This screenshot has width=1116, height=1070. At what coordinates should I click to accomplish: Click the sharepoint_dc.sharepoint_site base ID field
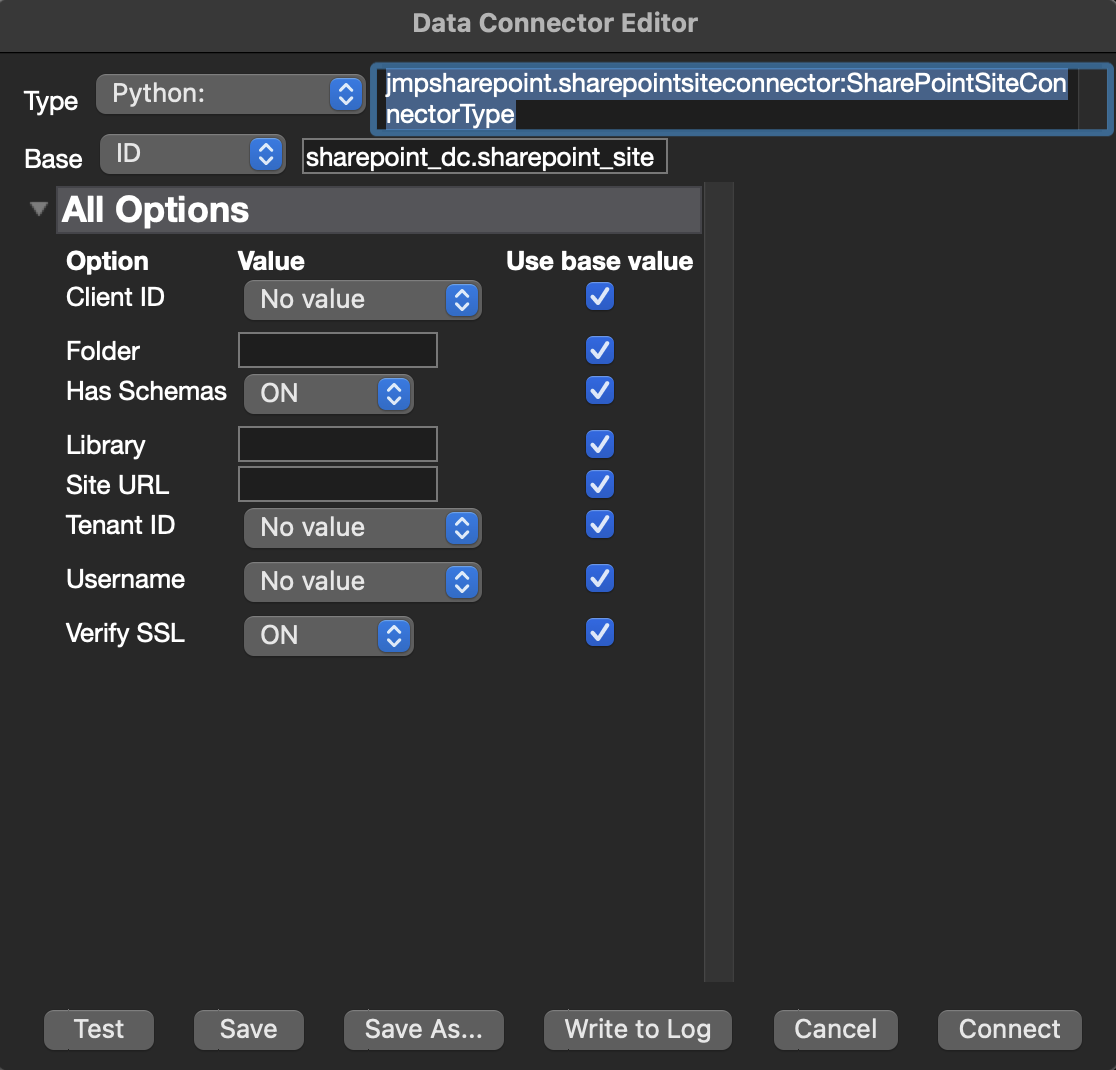485,157
